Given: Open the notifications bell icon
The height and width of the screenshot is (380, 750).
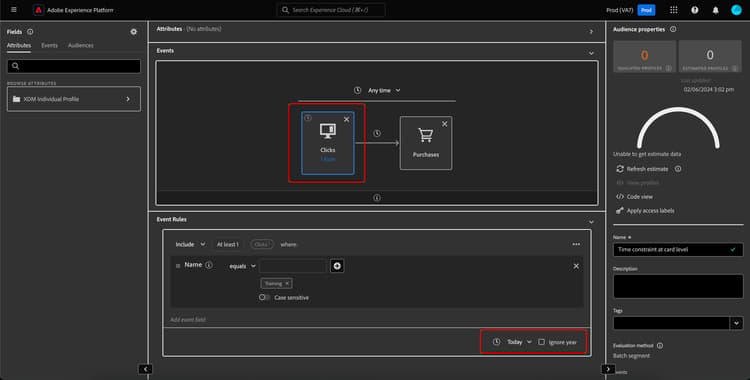Looking at the screenshot, I should click(x=716, y=10).
